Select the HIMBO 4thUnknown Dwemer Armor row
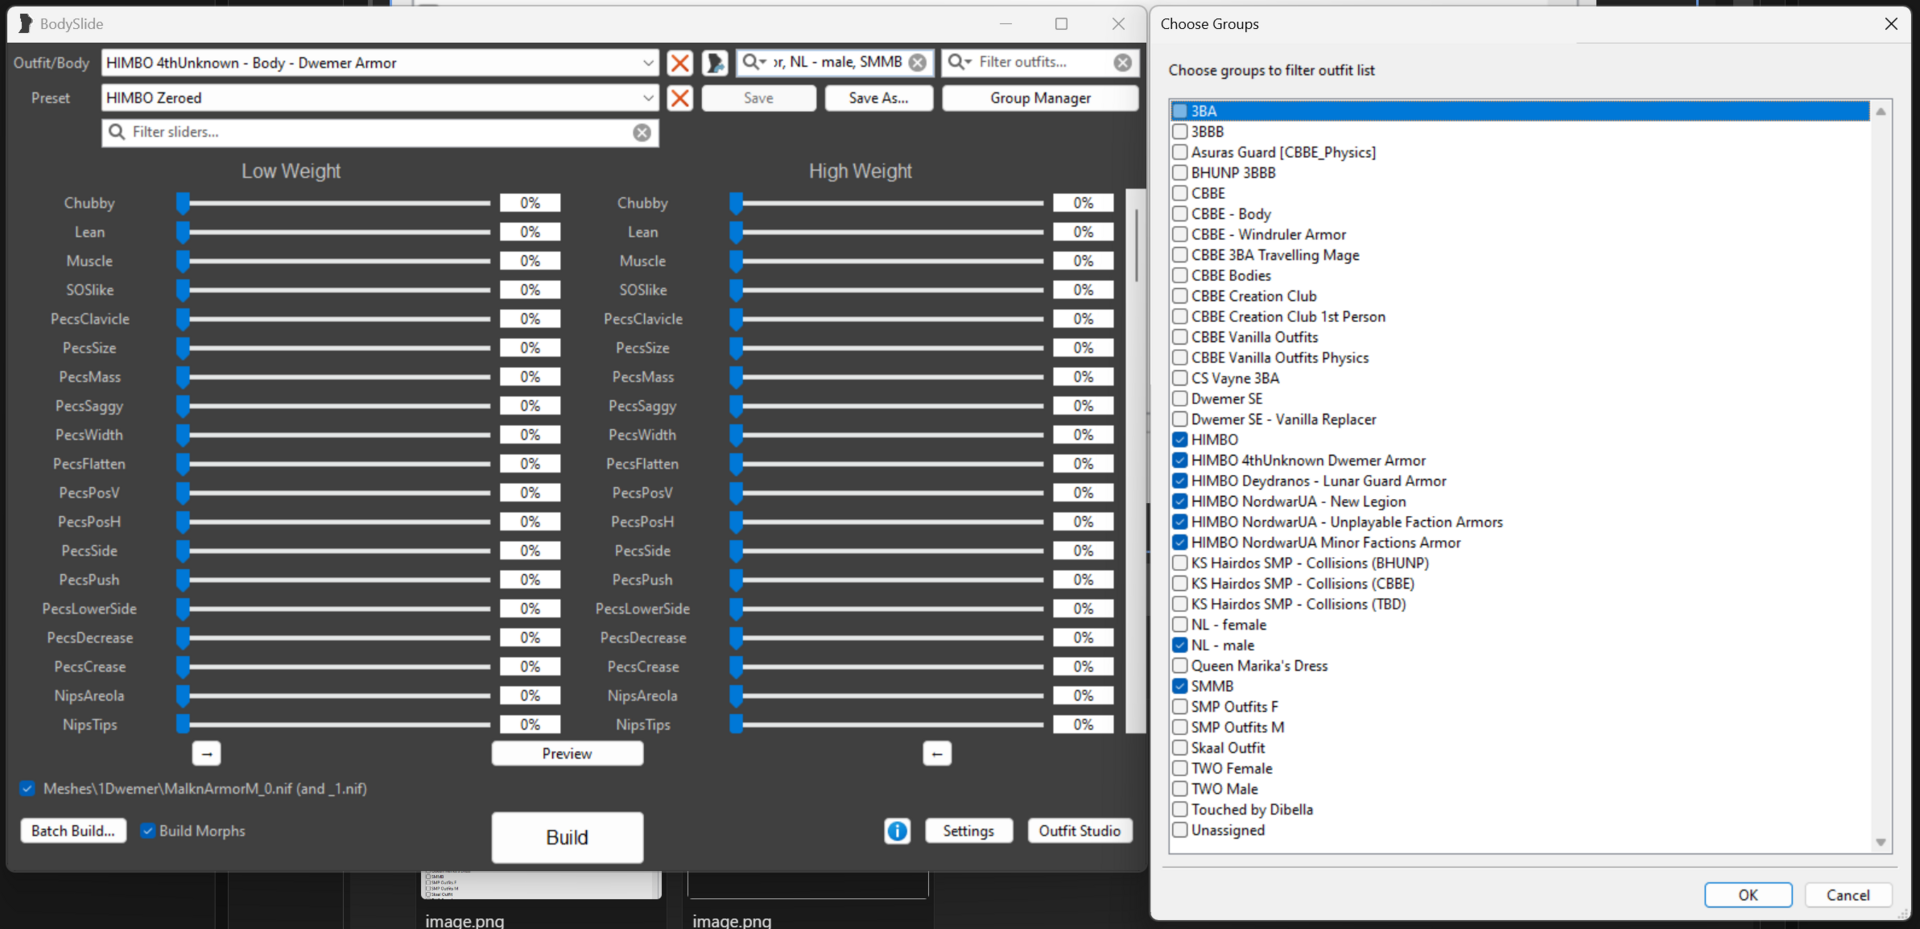The image size is (1920, 929). [x=1520, y=460]
